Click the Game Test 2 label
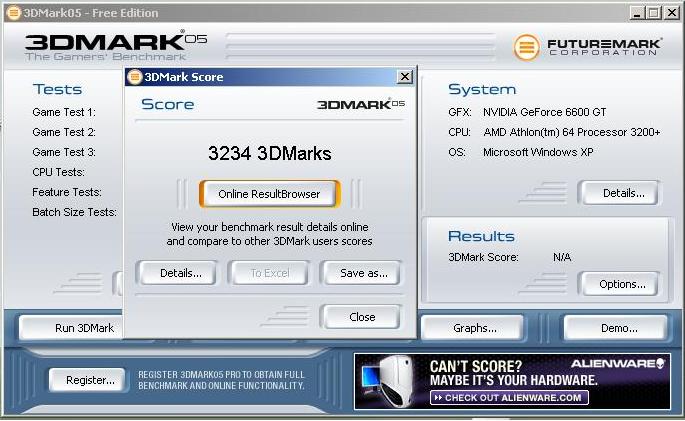Image resolution: width=685 pixels, height=421 pixels. (x=64, y=132)
